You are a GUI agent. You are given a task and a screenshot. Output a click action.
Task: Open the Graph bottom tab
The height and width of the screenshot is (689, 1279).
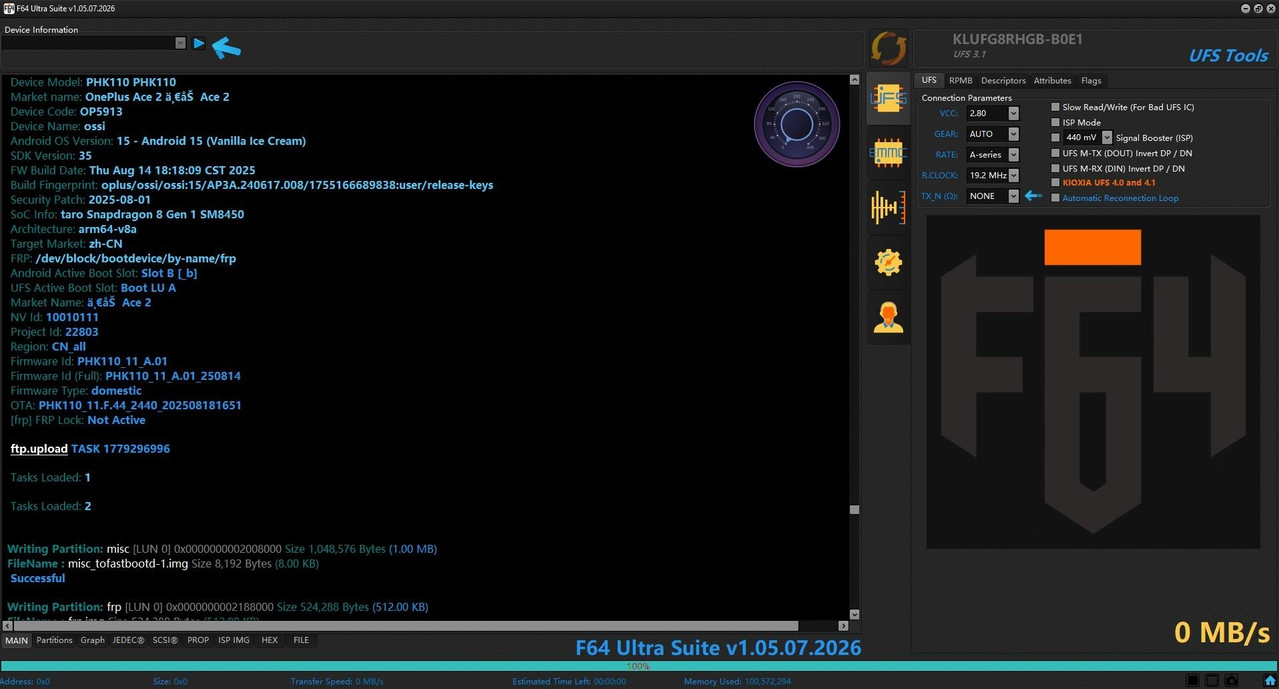coord(92,640)
